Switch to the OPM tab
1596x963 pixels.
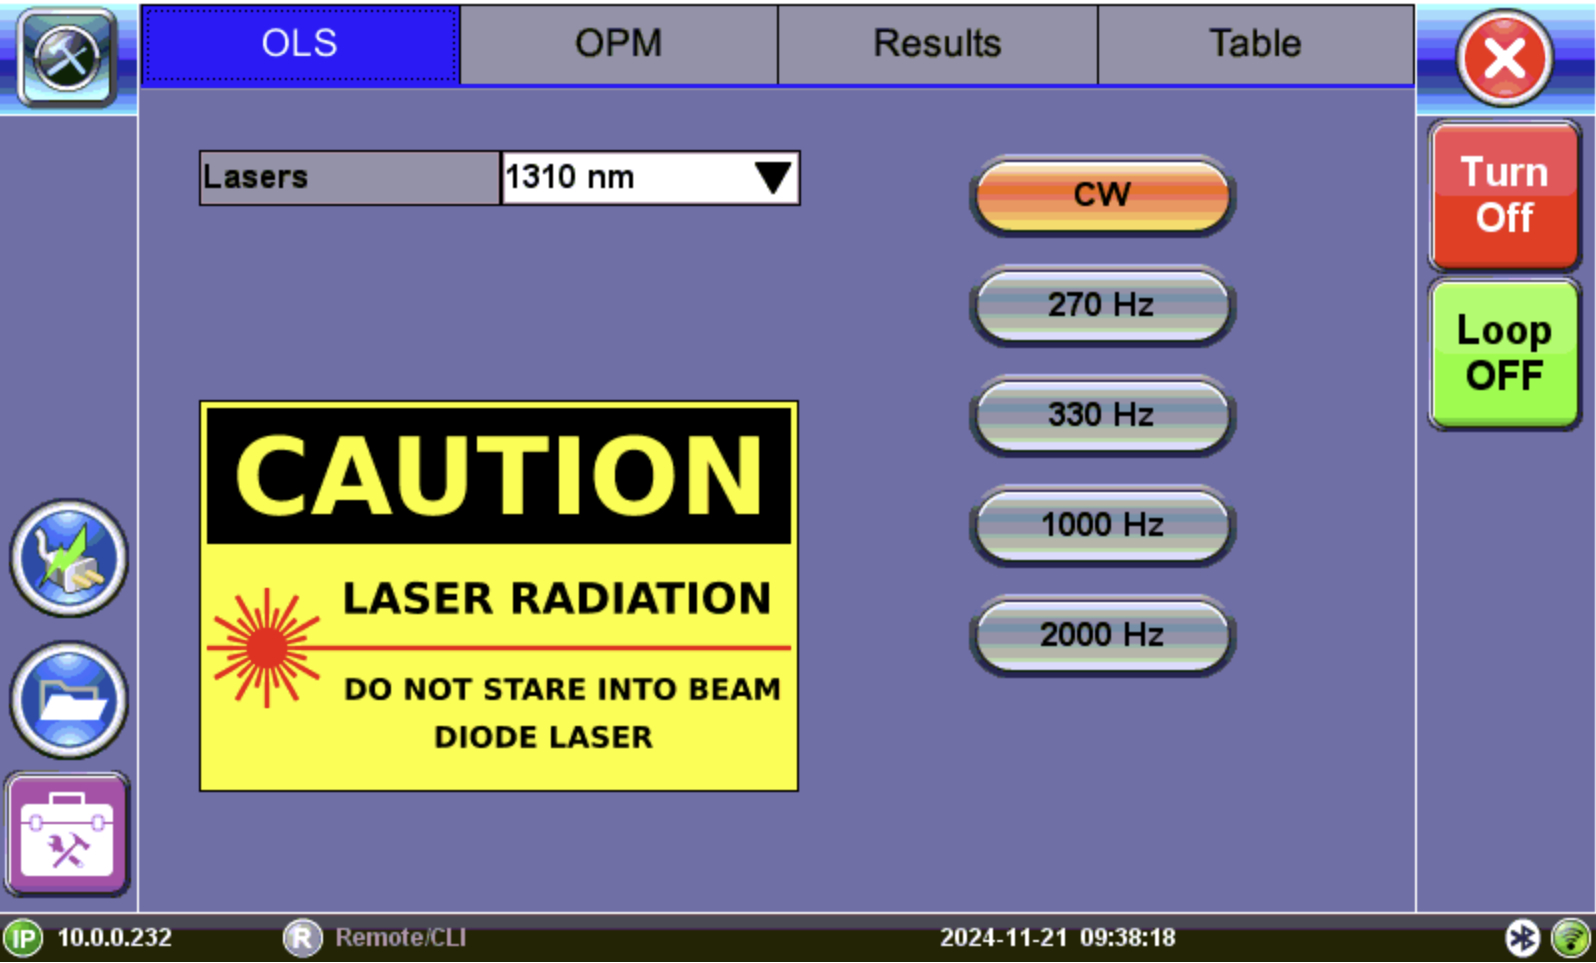click(618, 44)
